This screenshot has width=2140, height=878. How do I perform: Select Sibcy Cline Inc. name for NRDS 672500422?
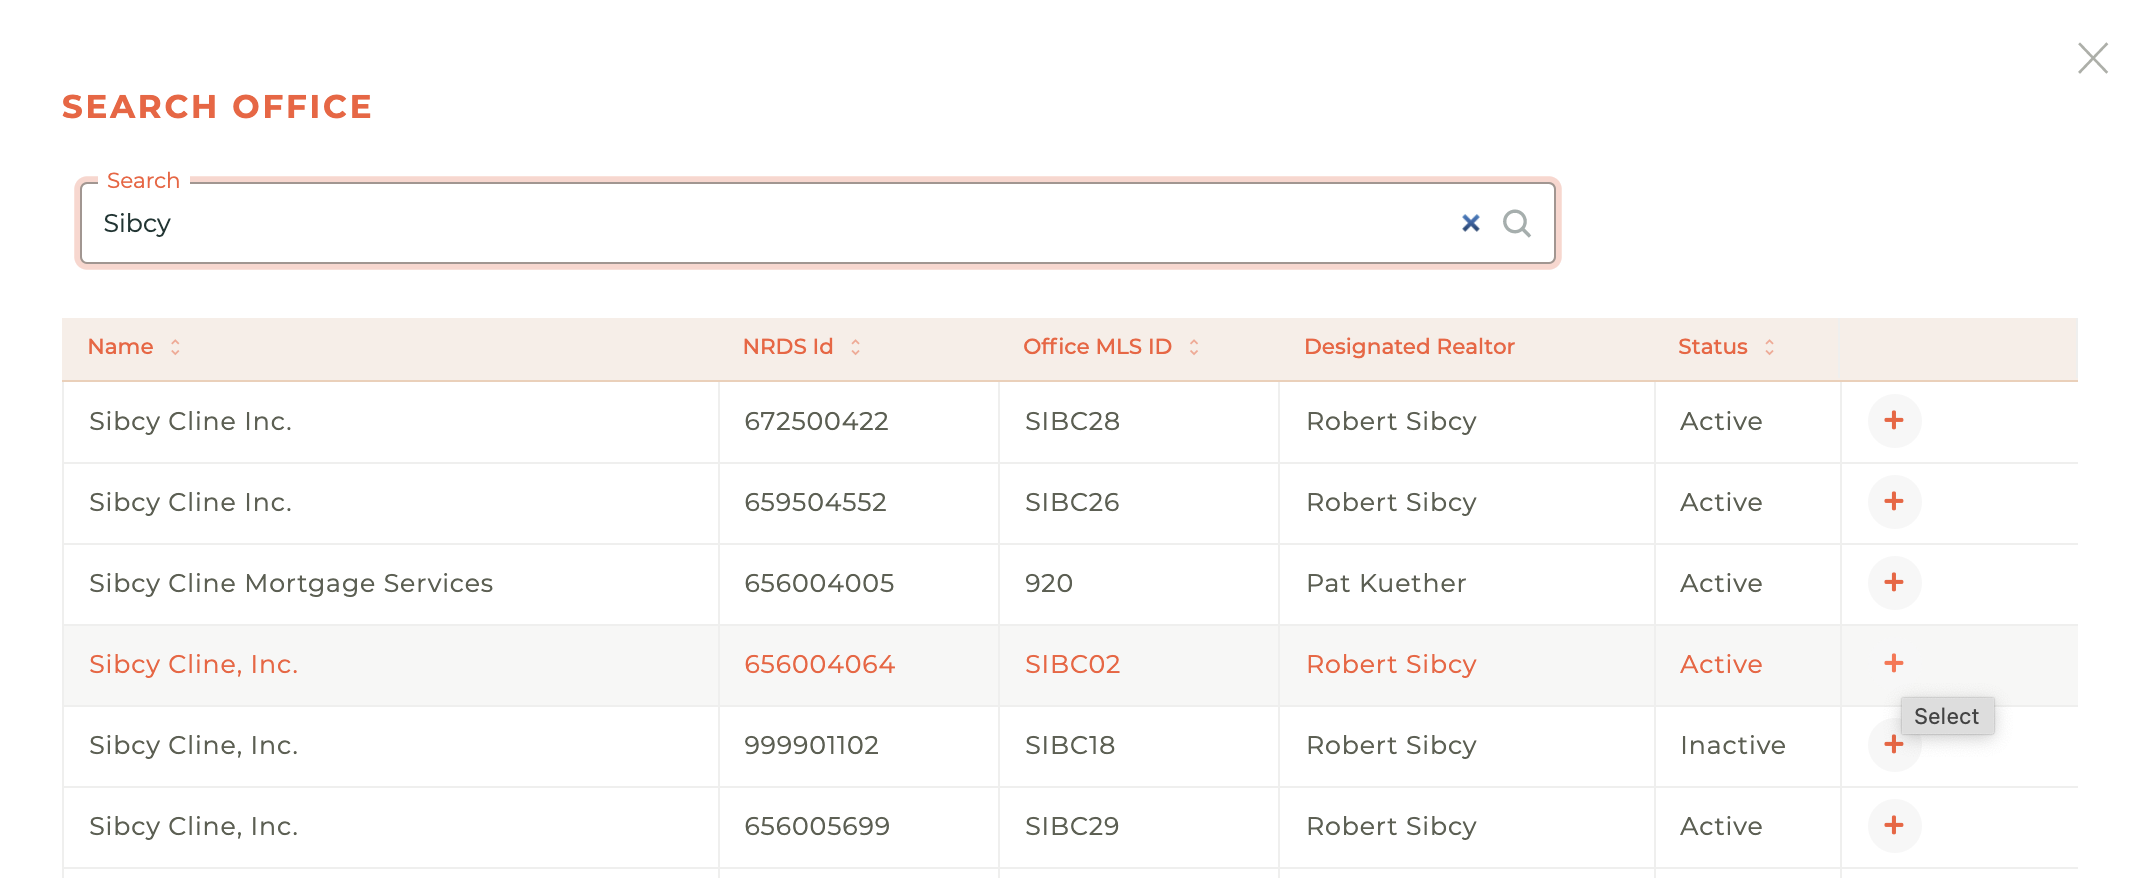pyautogui.click(x=190, y=421)
